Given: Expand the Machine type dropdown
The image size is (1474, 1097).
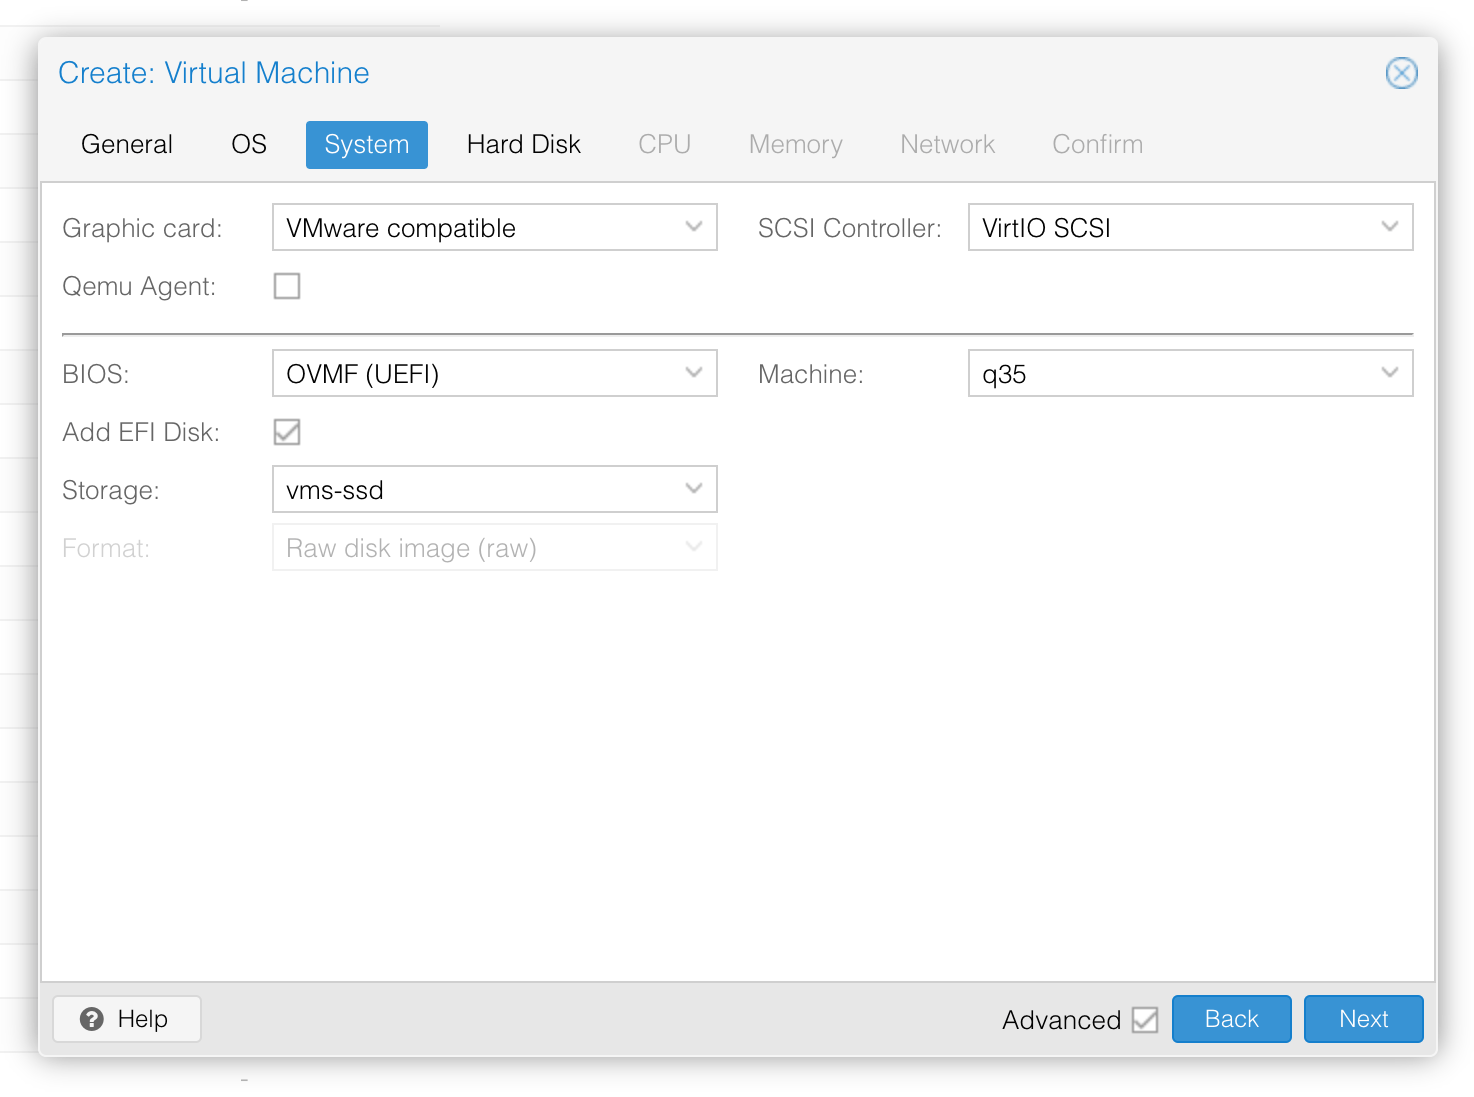Looking at the screenshot, I should coord(1389,373).
